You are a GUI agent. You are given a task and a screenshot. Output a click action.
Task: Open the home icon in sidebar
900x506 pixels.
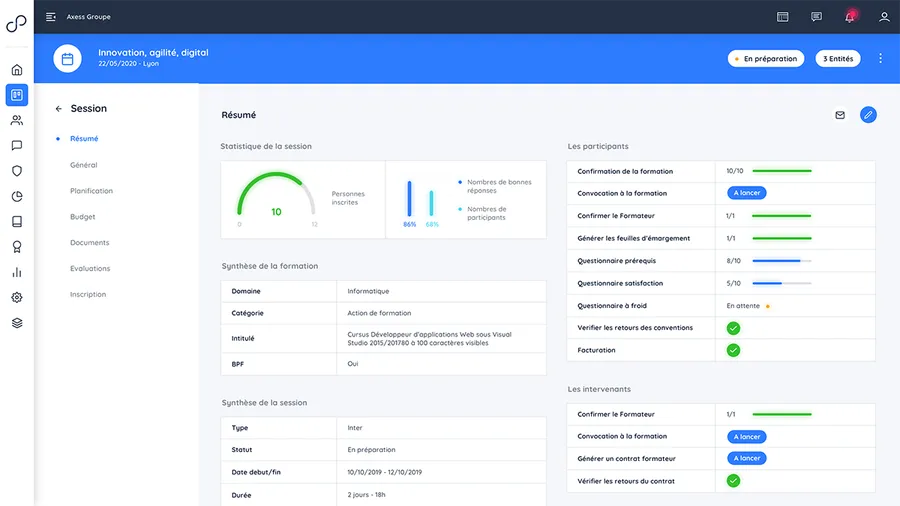[x=17, y=70]
